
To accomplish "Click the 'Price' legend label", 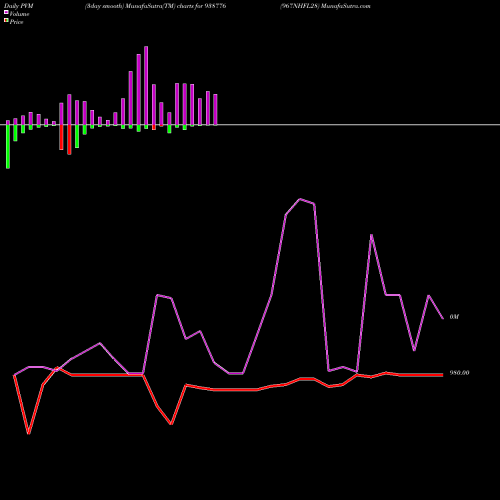I will click(x=16, y=22).
